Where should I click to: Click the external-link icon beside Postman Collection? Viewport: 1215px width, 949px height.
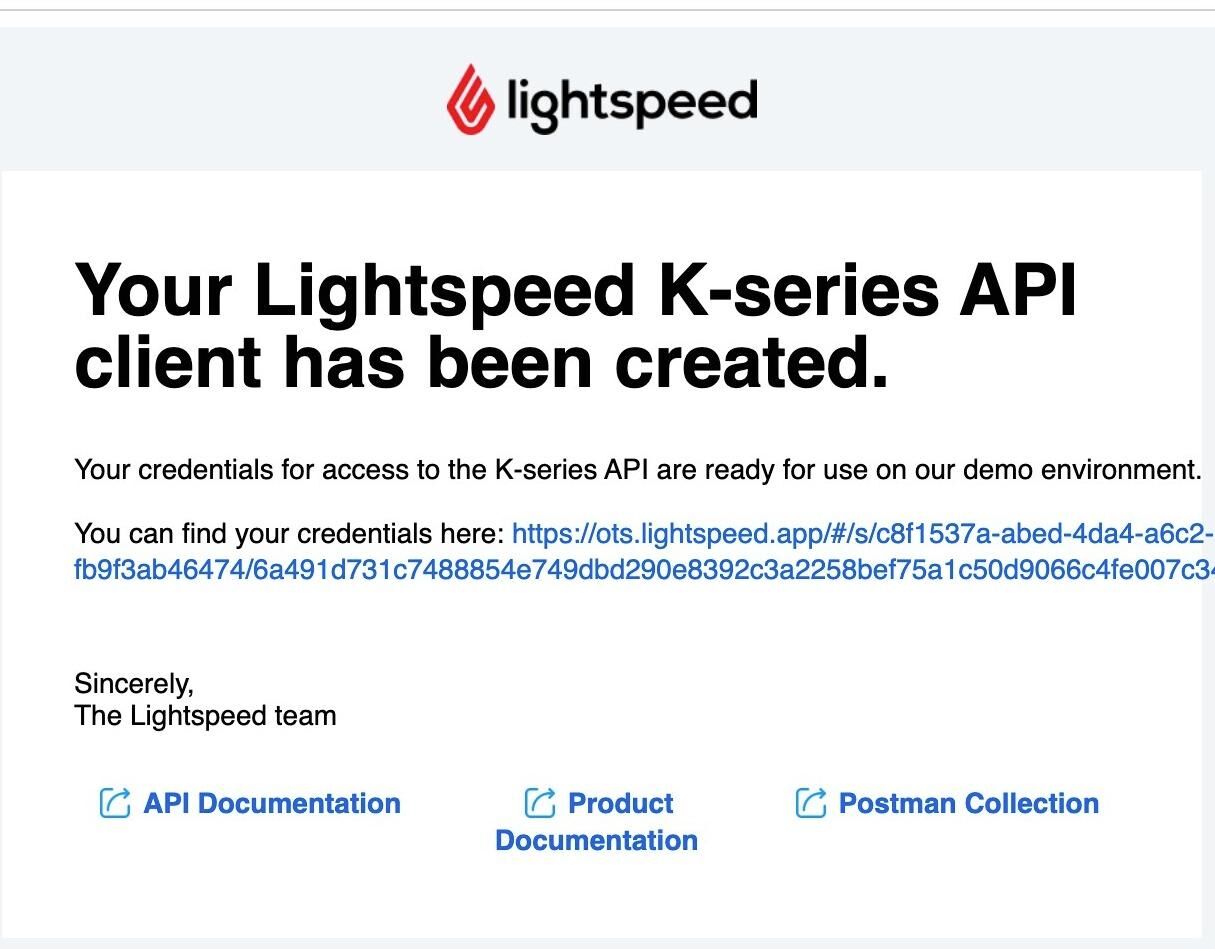tap(811, 802)
